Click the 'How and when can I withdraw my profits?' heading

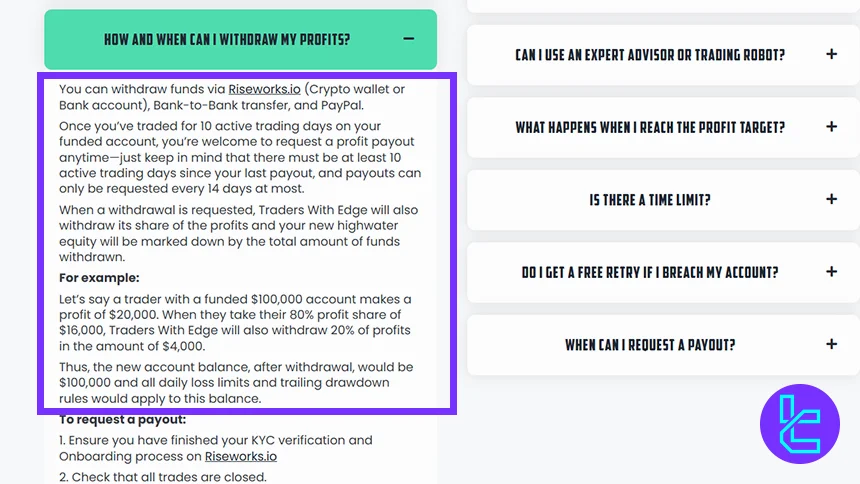pos(227,40)
